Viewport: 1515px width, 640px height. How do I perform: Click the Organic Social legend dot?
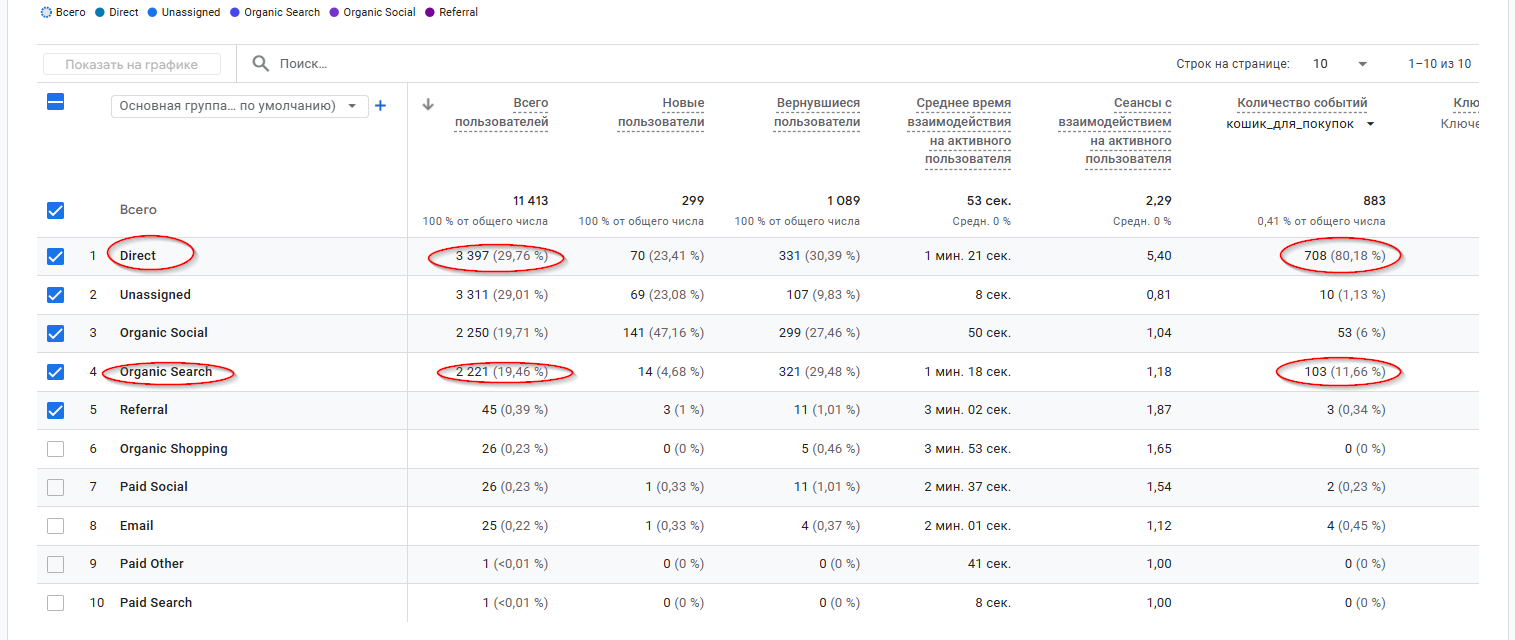334,13
